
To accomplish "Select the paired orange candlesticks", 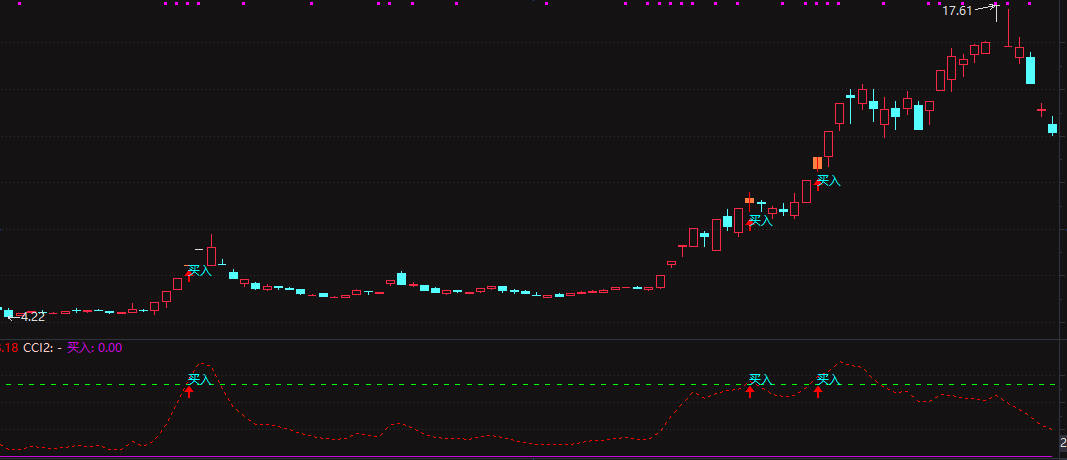I will 817,163.
